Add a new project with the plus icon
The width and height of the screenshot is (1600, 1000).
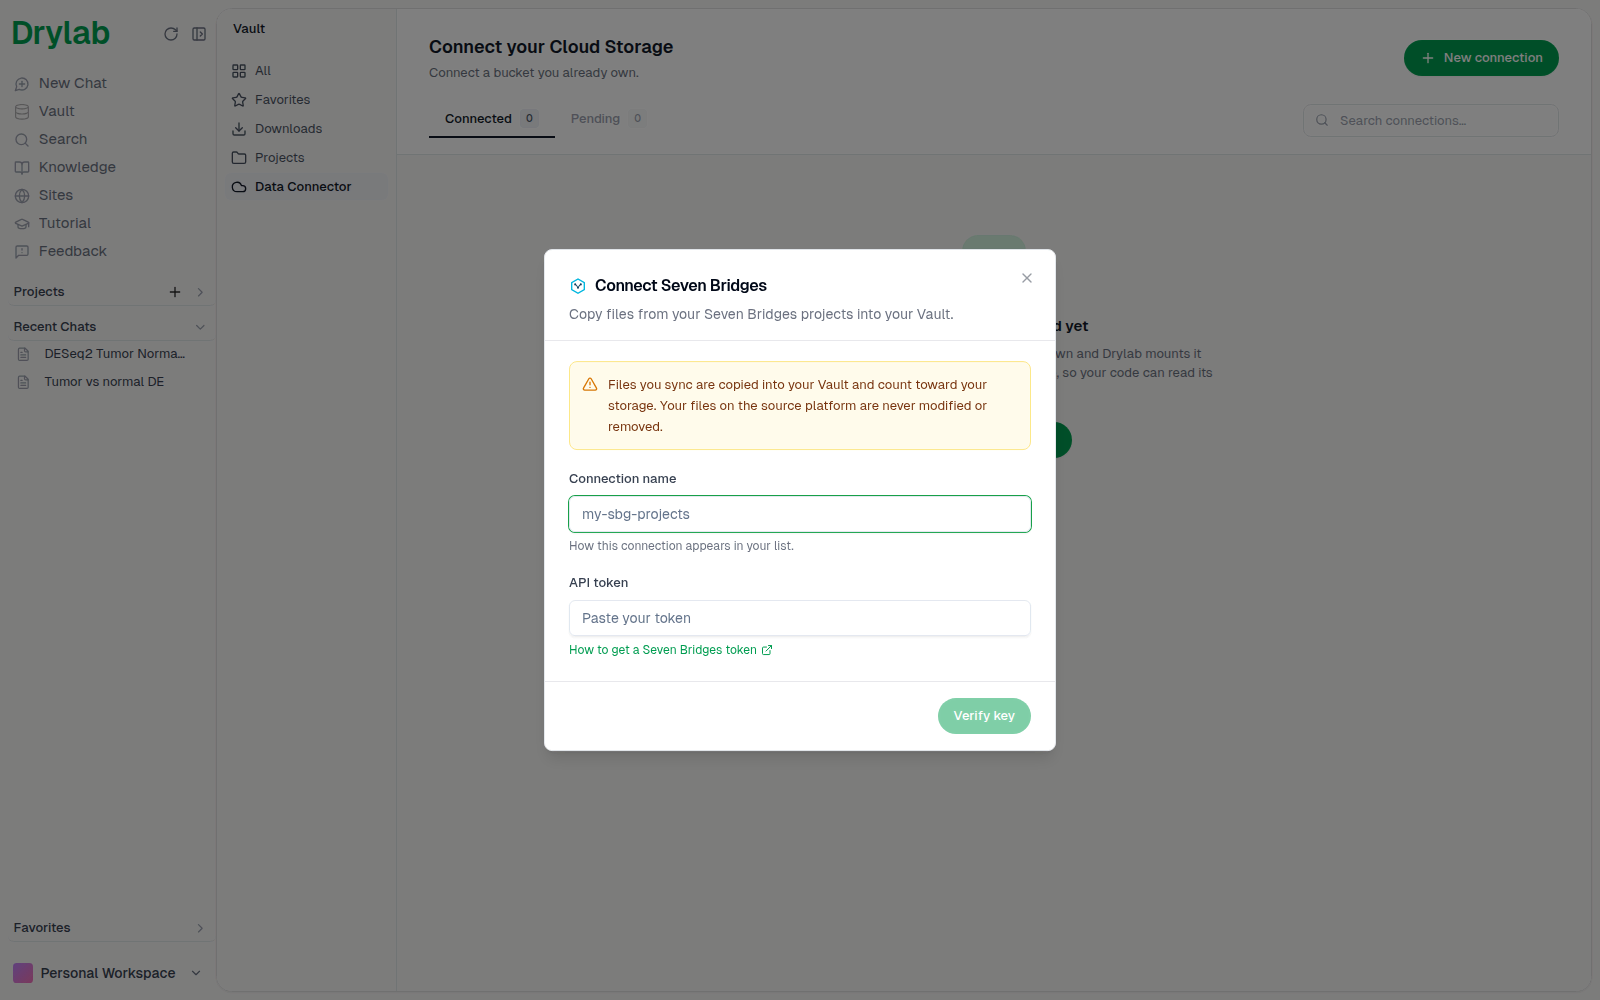(175, 292)
